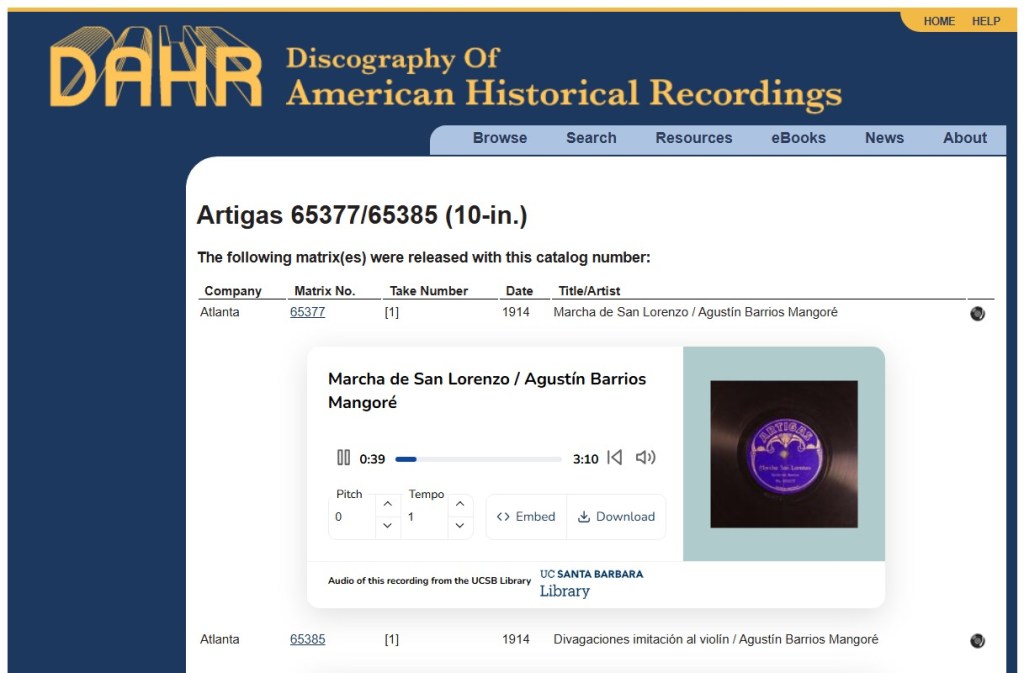Mute the audio player volume
This screenshot has height=673, width=1024.
[x=646, y=458]
